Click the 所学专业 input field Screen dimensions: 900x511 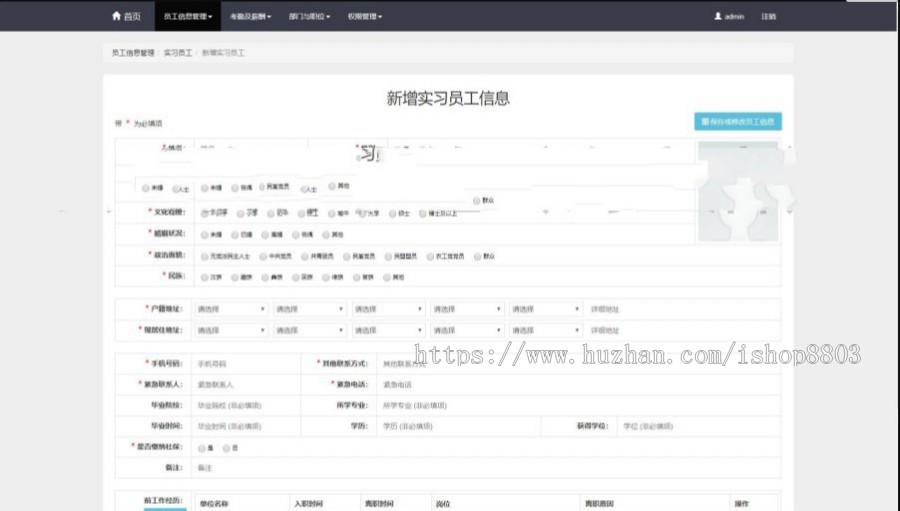coord(578,405)
